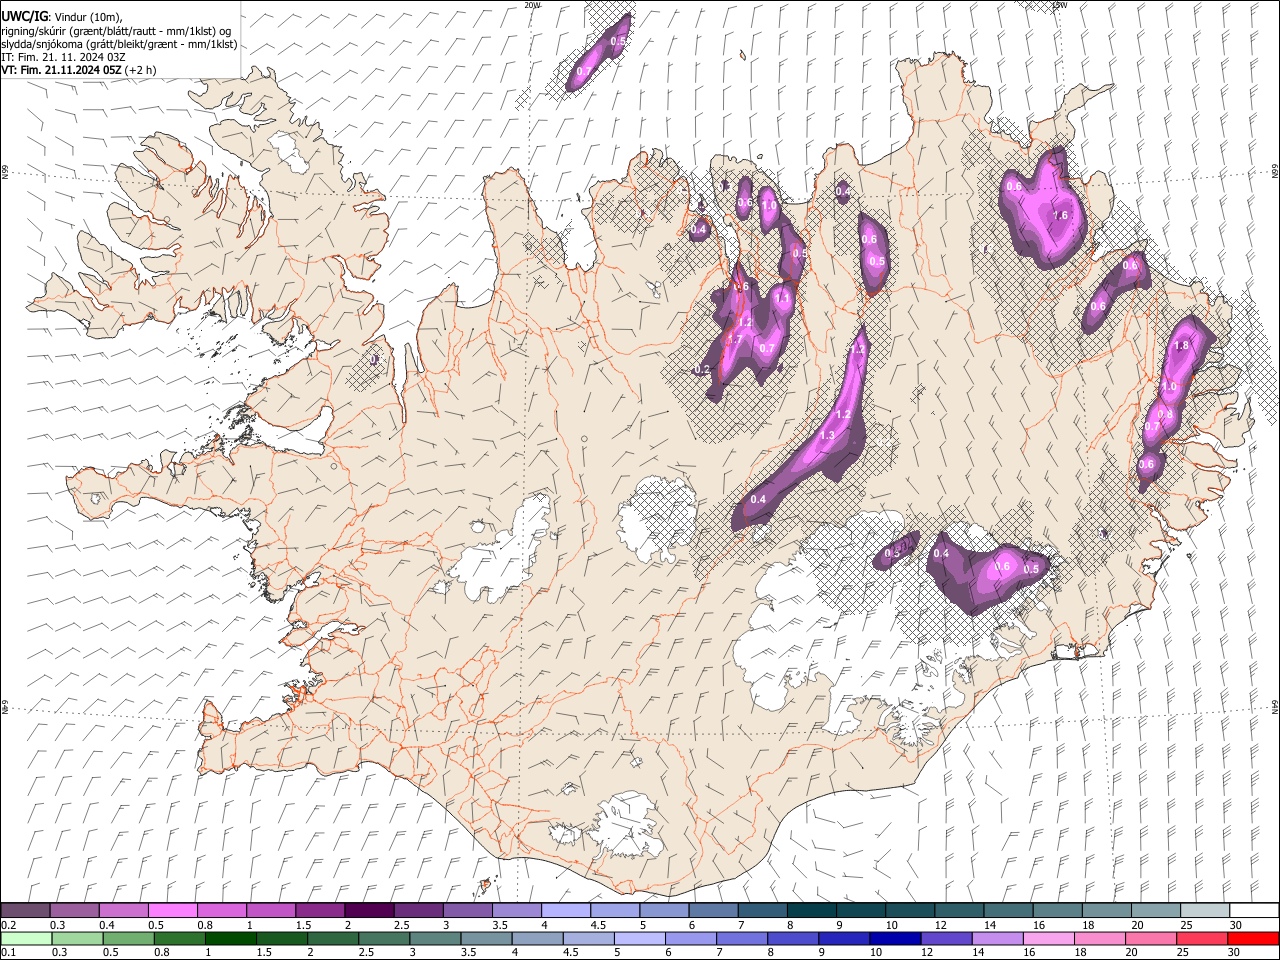This screenshot has width=1280, height=960.
Task: Click the dark teal 8 swatch, upper legend row
Action: (x=812, y=910)
